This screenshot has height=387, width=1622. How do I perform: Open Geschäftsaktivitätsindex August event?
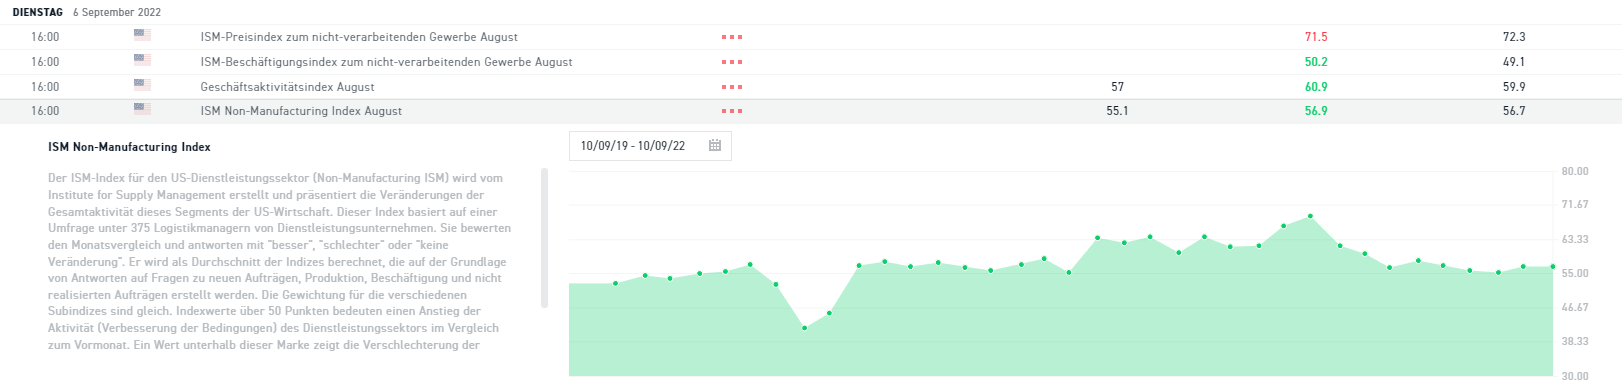point(287,87)
